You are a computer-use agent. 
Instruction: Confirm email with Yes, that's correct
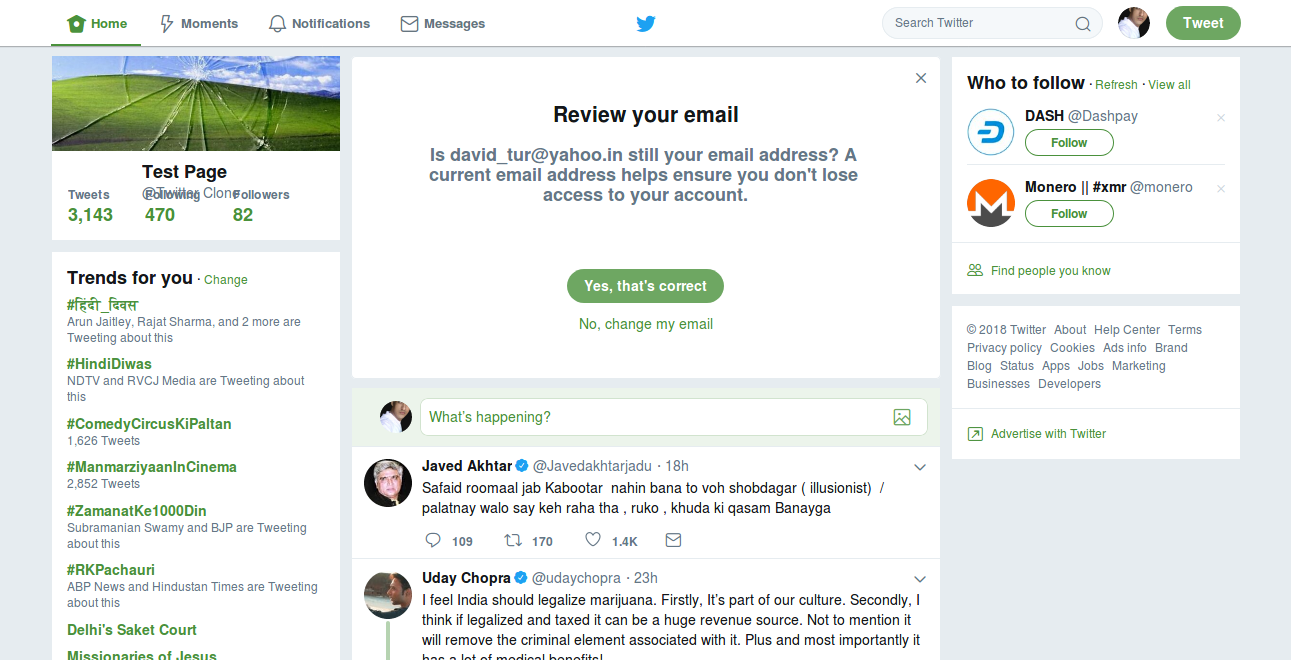[645, 286]
